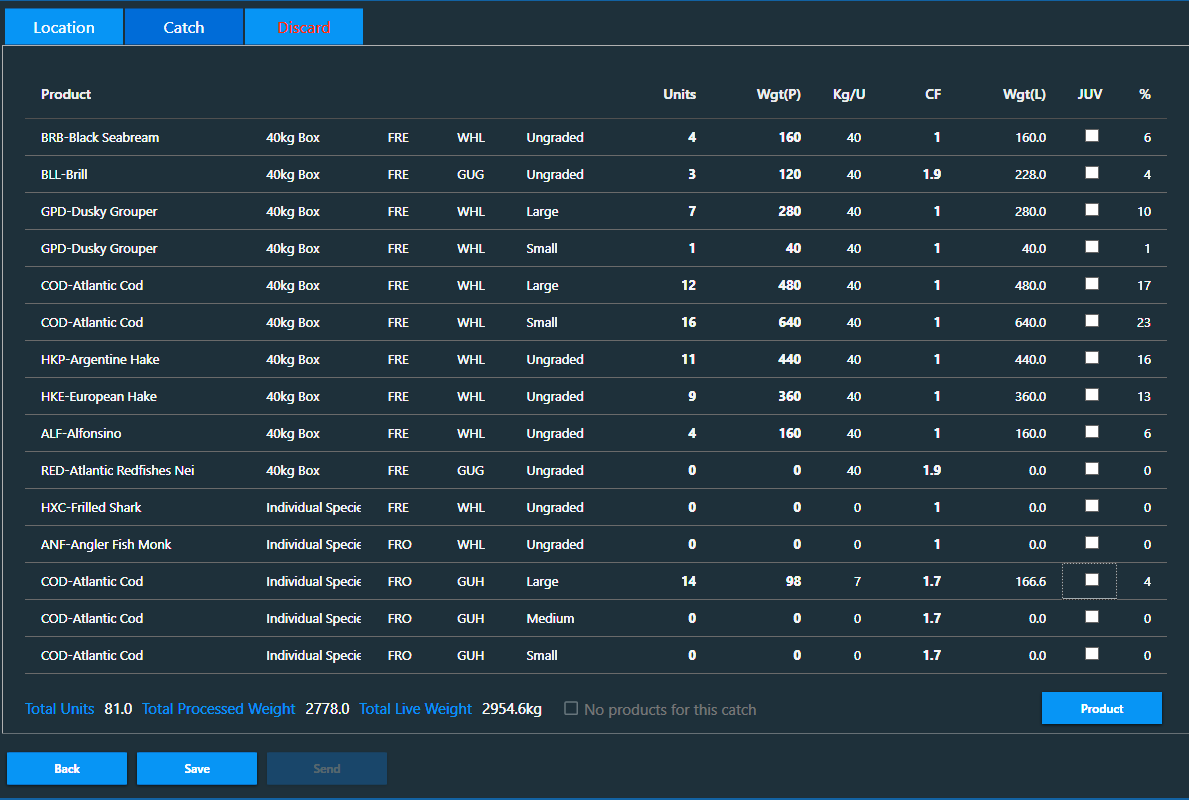
Task: Click Total Live Weight value 2954.6kg
Action: tap(512, 709)
